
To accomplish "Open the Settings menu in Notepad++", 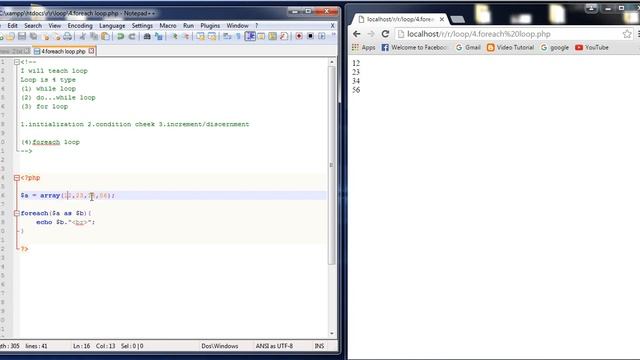I will [142, 25].
